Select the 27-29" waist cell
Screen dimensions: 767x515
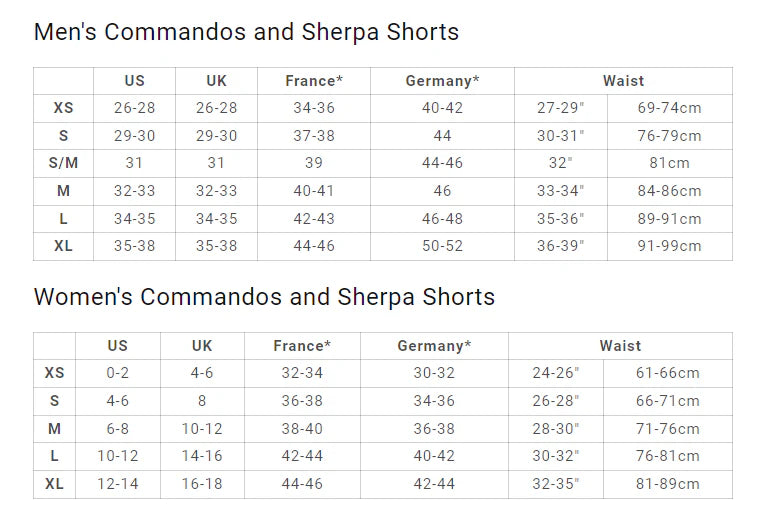pyautogui.click(x=561, y=108)
